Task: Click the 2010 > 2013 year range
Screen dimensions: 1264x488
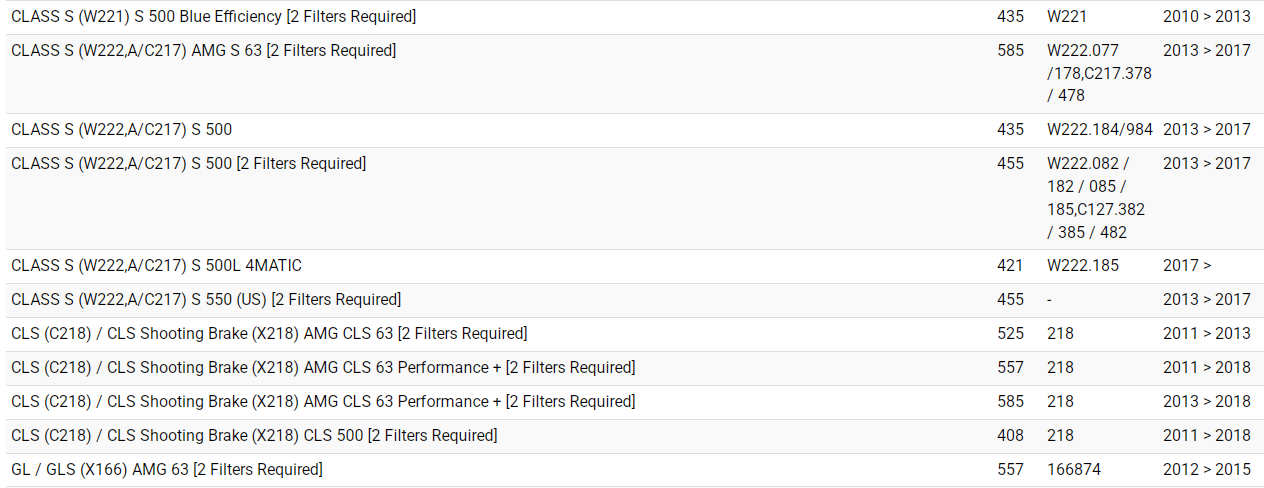Action: pyautogui.click(x=1206, y=17)
